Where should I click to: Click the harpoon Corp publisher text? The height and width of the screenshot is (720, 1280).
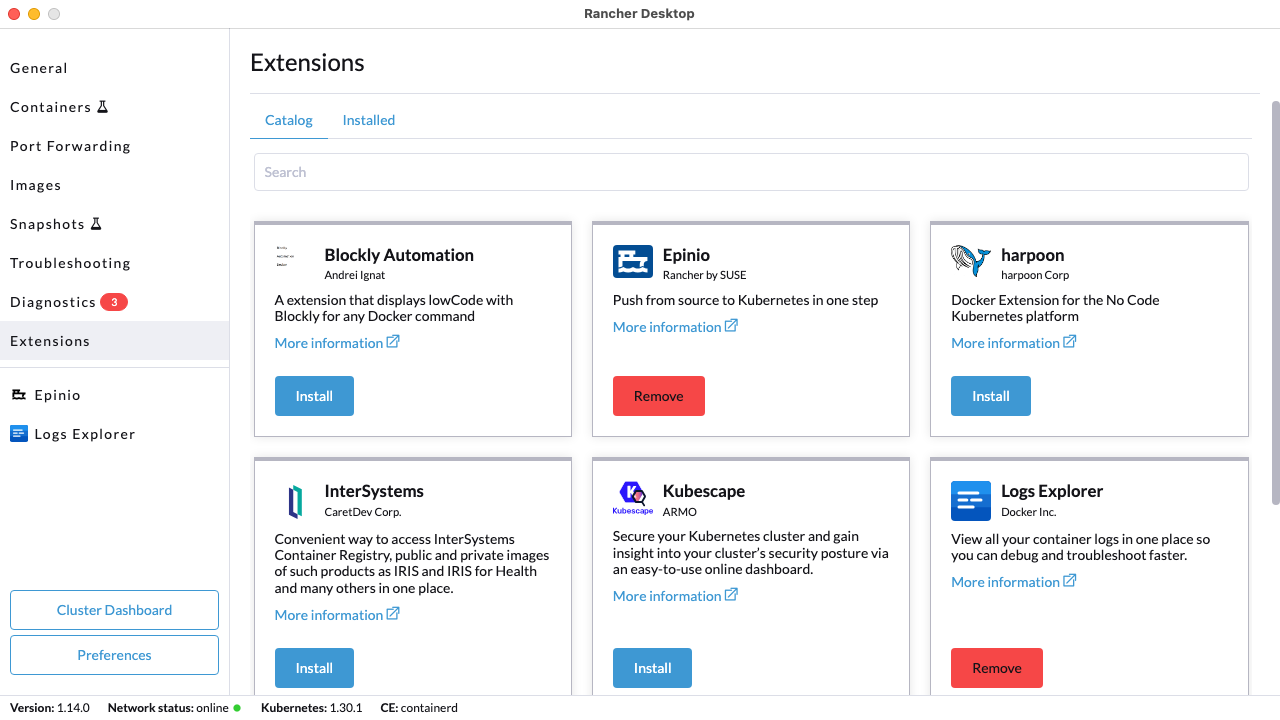tap(1035, 275)
